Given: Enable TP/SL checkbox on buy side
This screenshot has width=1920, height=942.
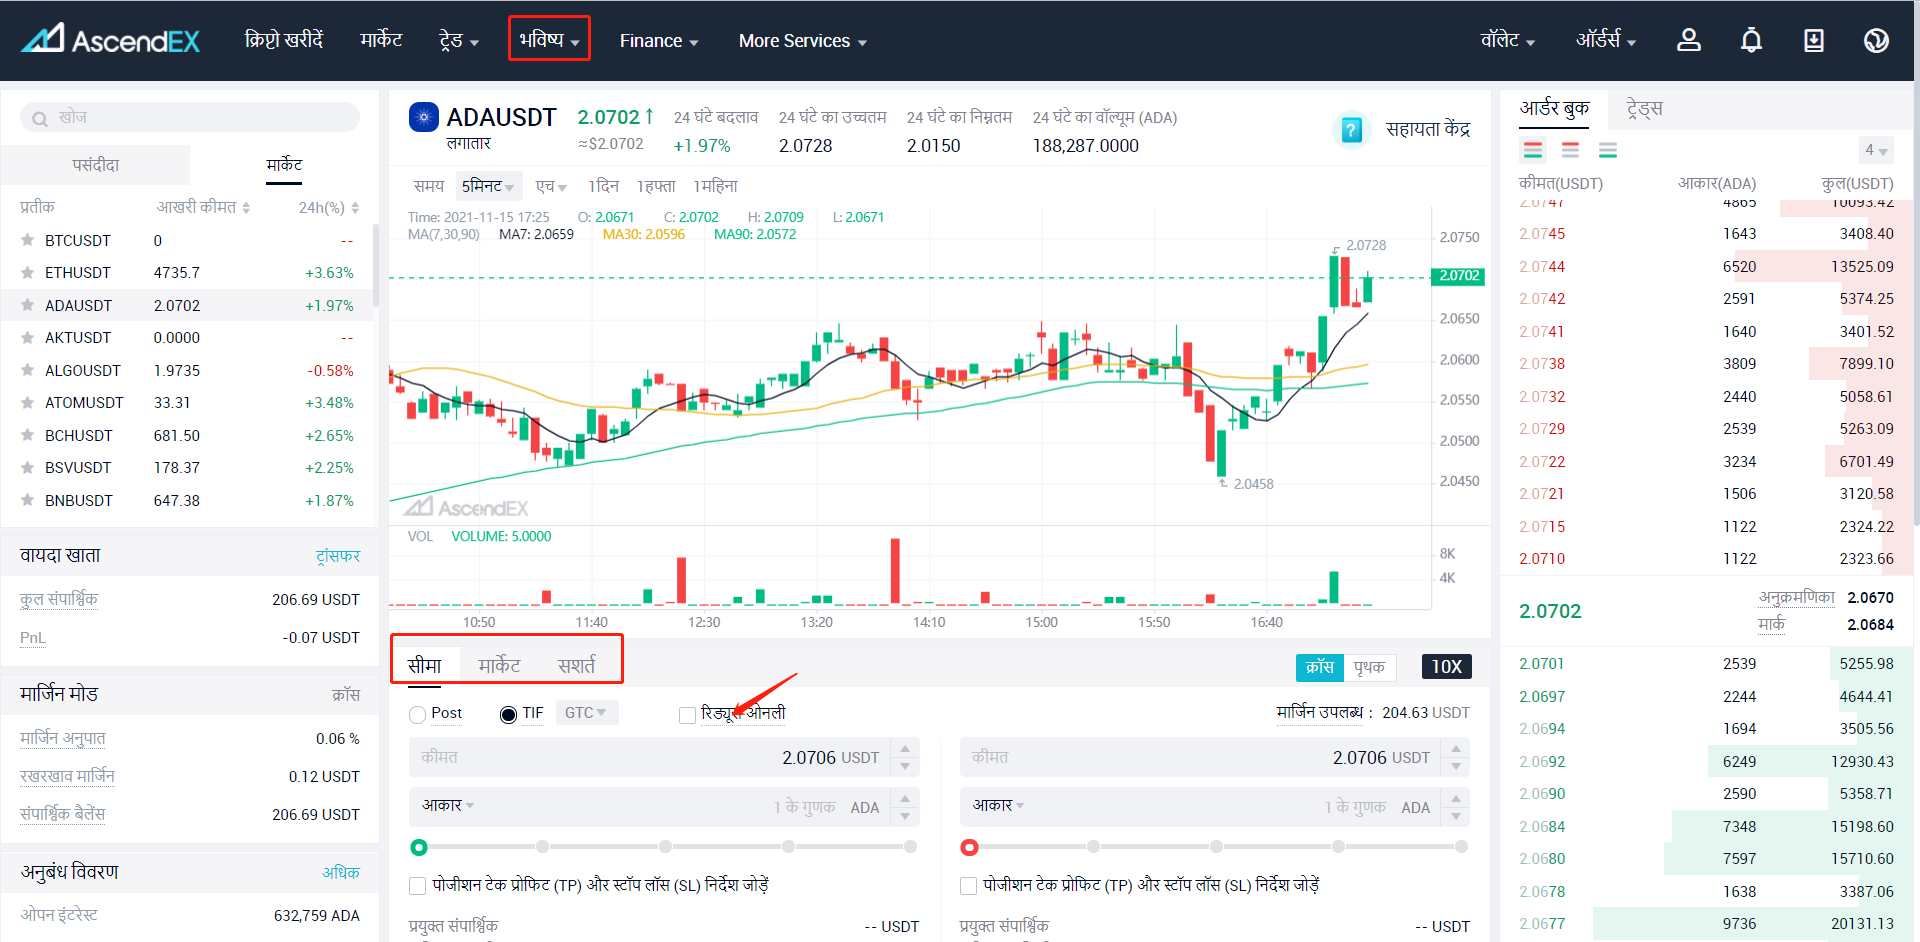Looking at the screenshot, I should click(418, 886).
